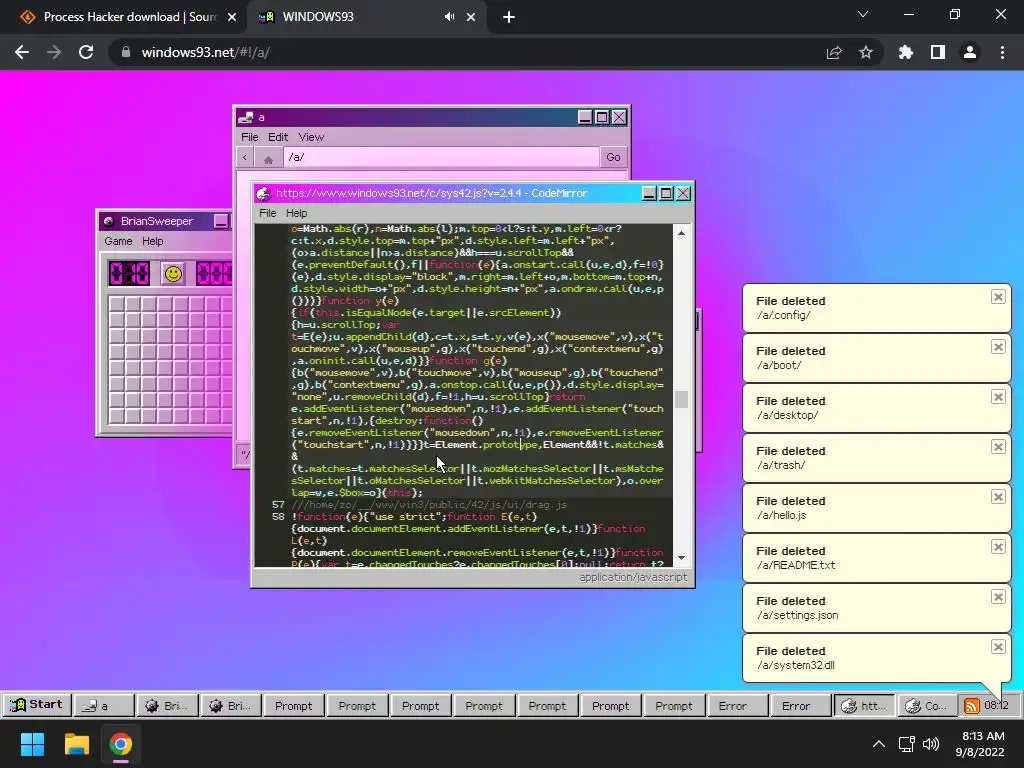This screenshot has width=1024, height=768.
Task: Mute the WINDOWS93 tab audio icon
Action: [x=449, y=17]
